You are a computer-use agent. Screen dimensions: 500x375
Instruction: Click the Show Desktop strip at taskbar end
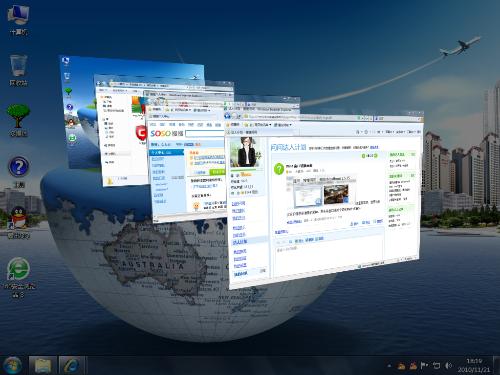[x=497, y=365]
